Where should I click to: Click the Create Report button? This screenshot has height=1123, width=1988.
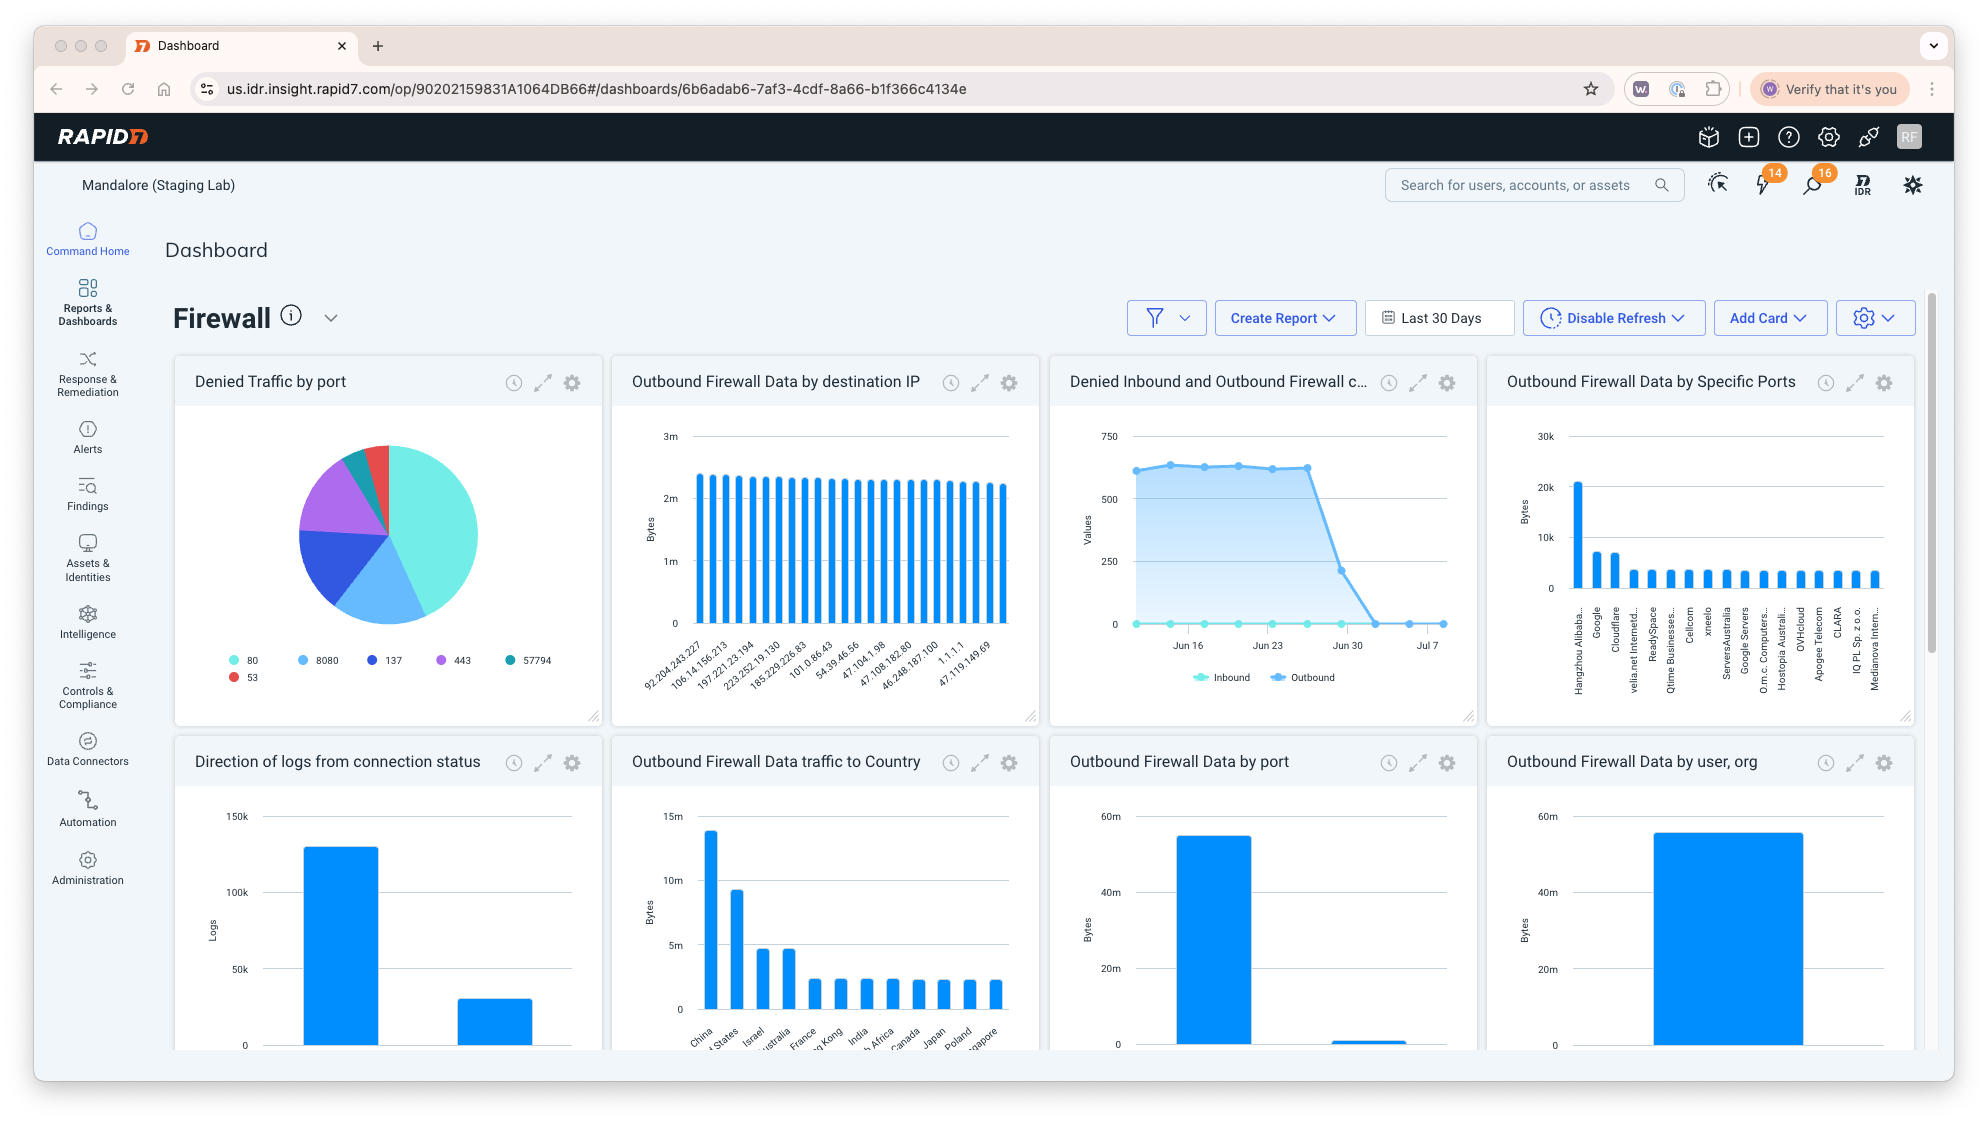(x=1284, y=318)
